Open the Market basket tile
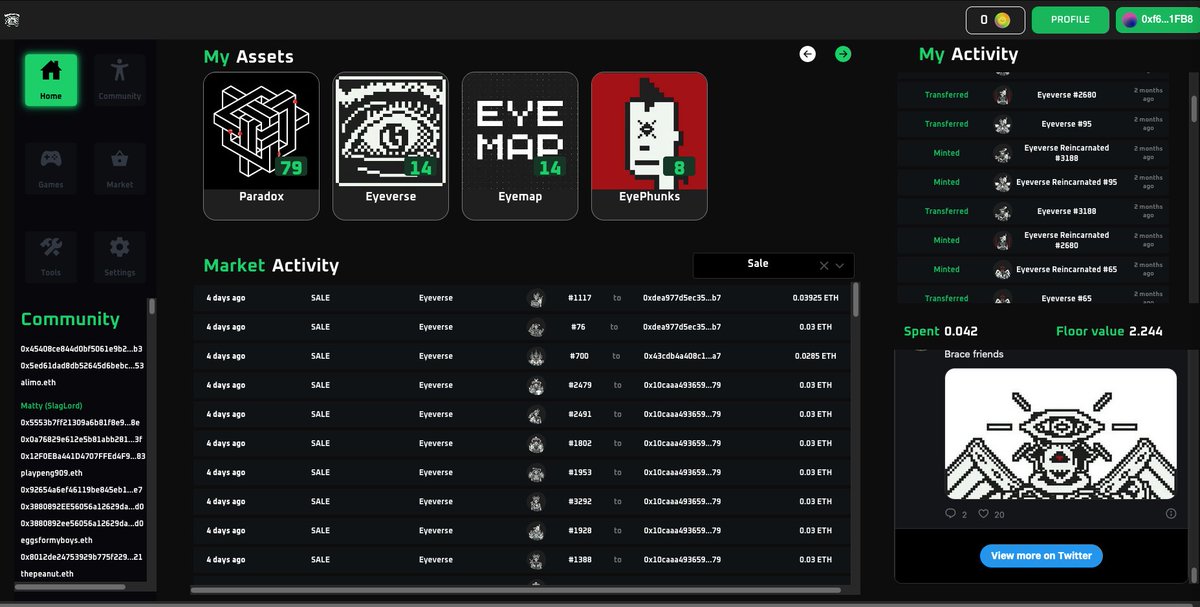 (x=120, y=168)
